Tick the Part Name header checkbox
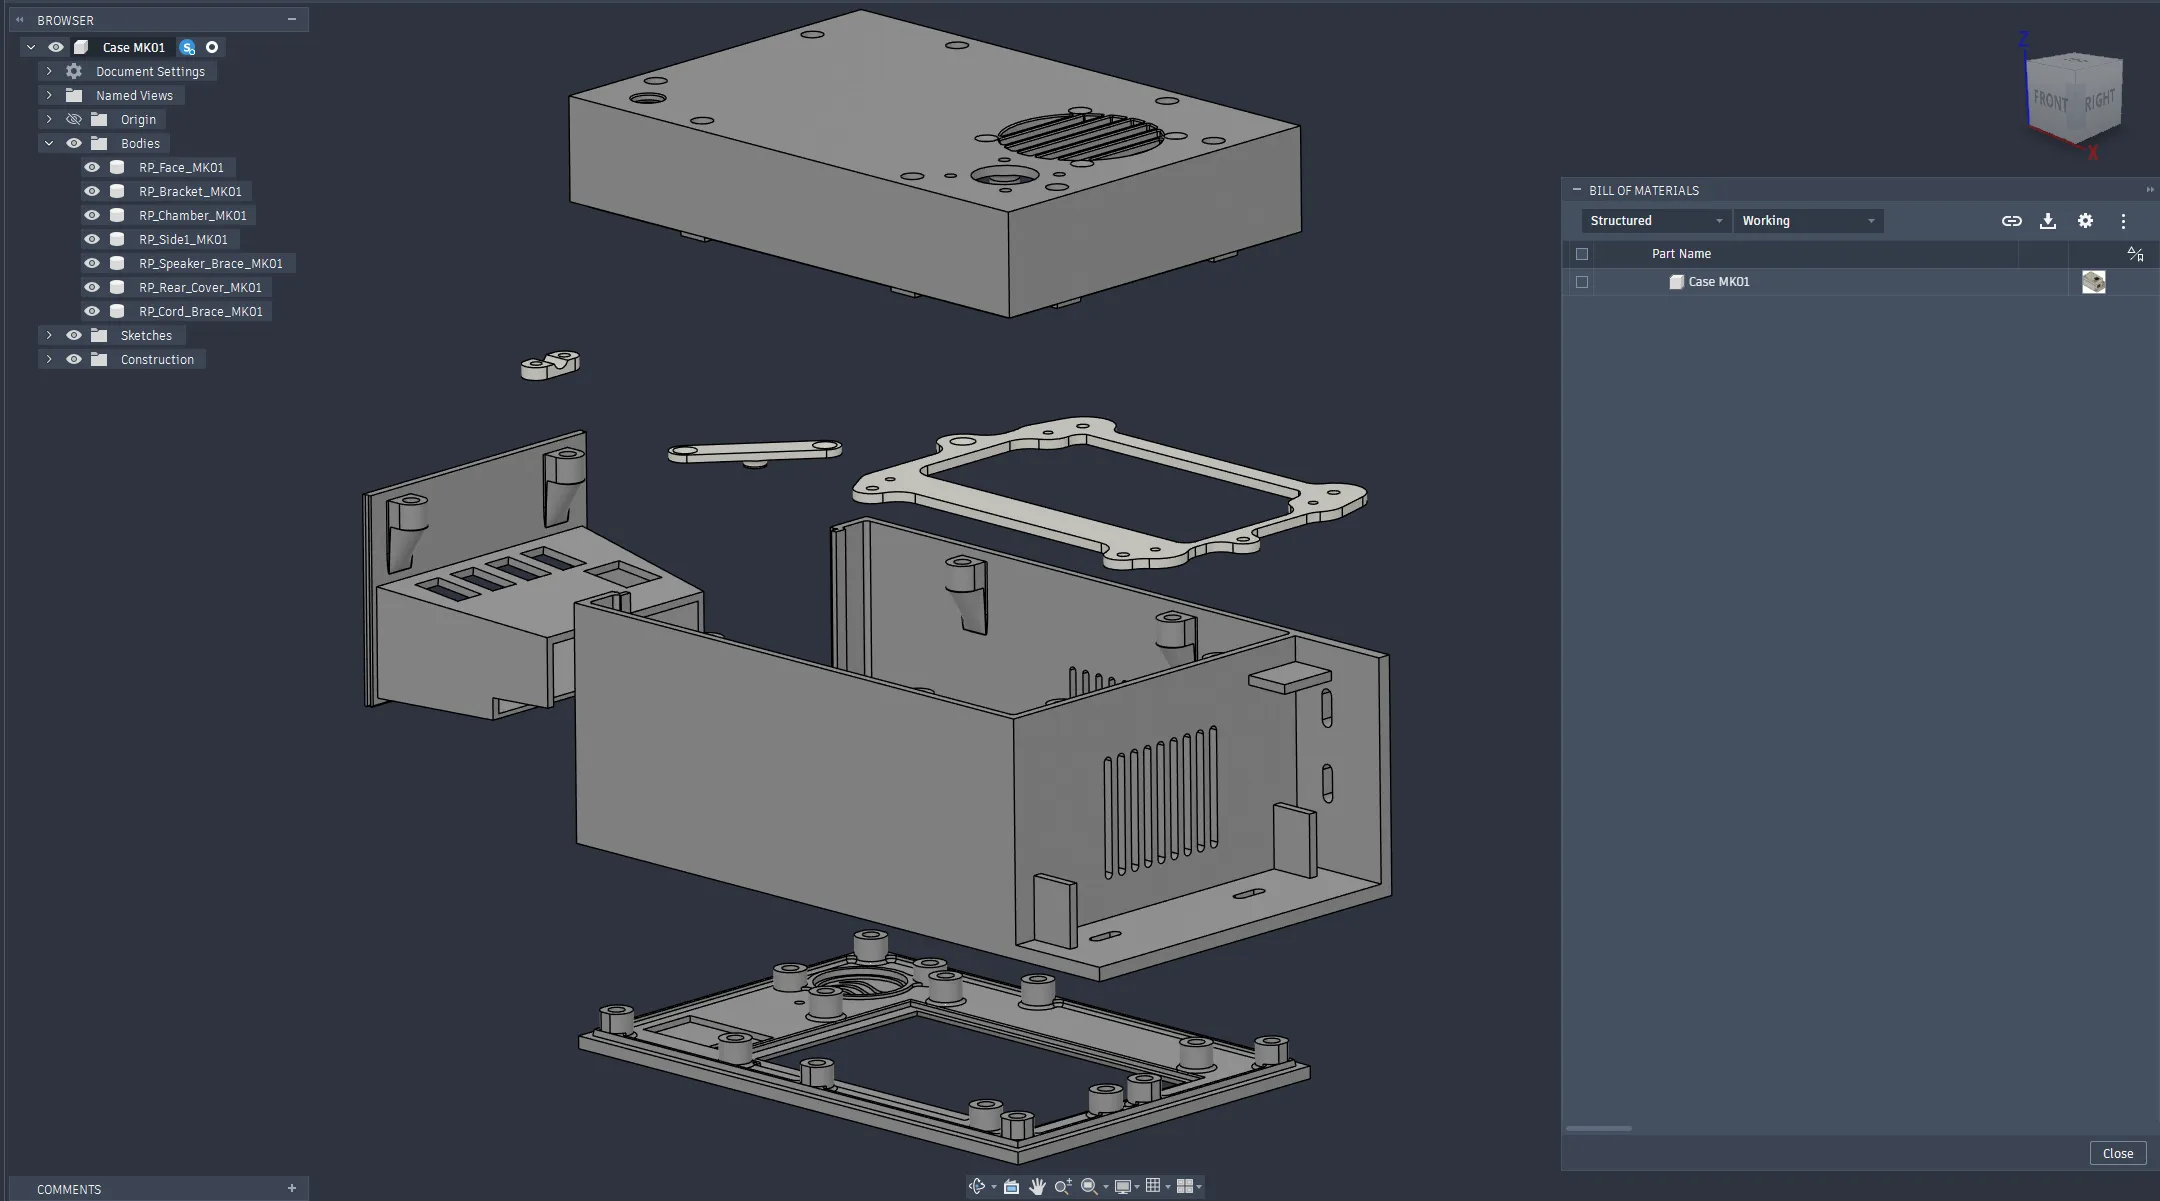Image resolution: width=2160 pixels, height=1201 pixels. [1582, 254]
